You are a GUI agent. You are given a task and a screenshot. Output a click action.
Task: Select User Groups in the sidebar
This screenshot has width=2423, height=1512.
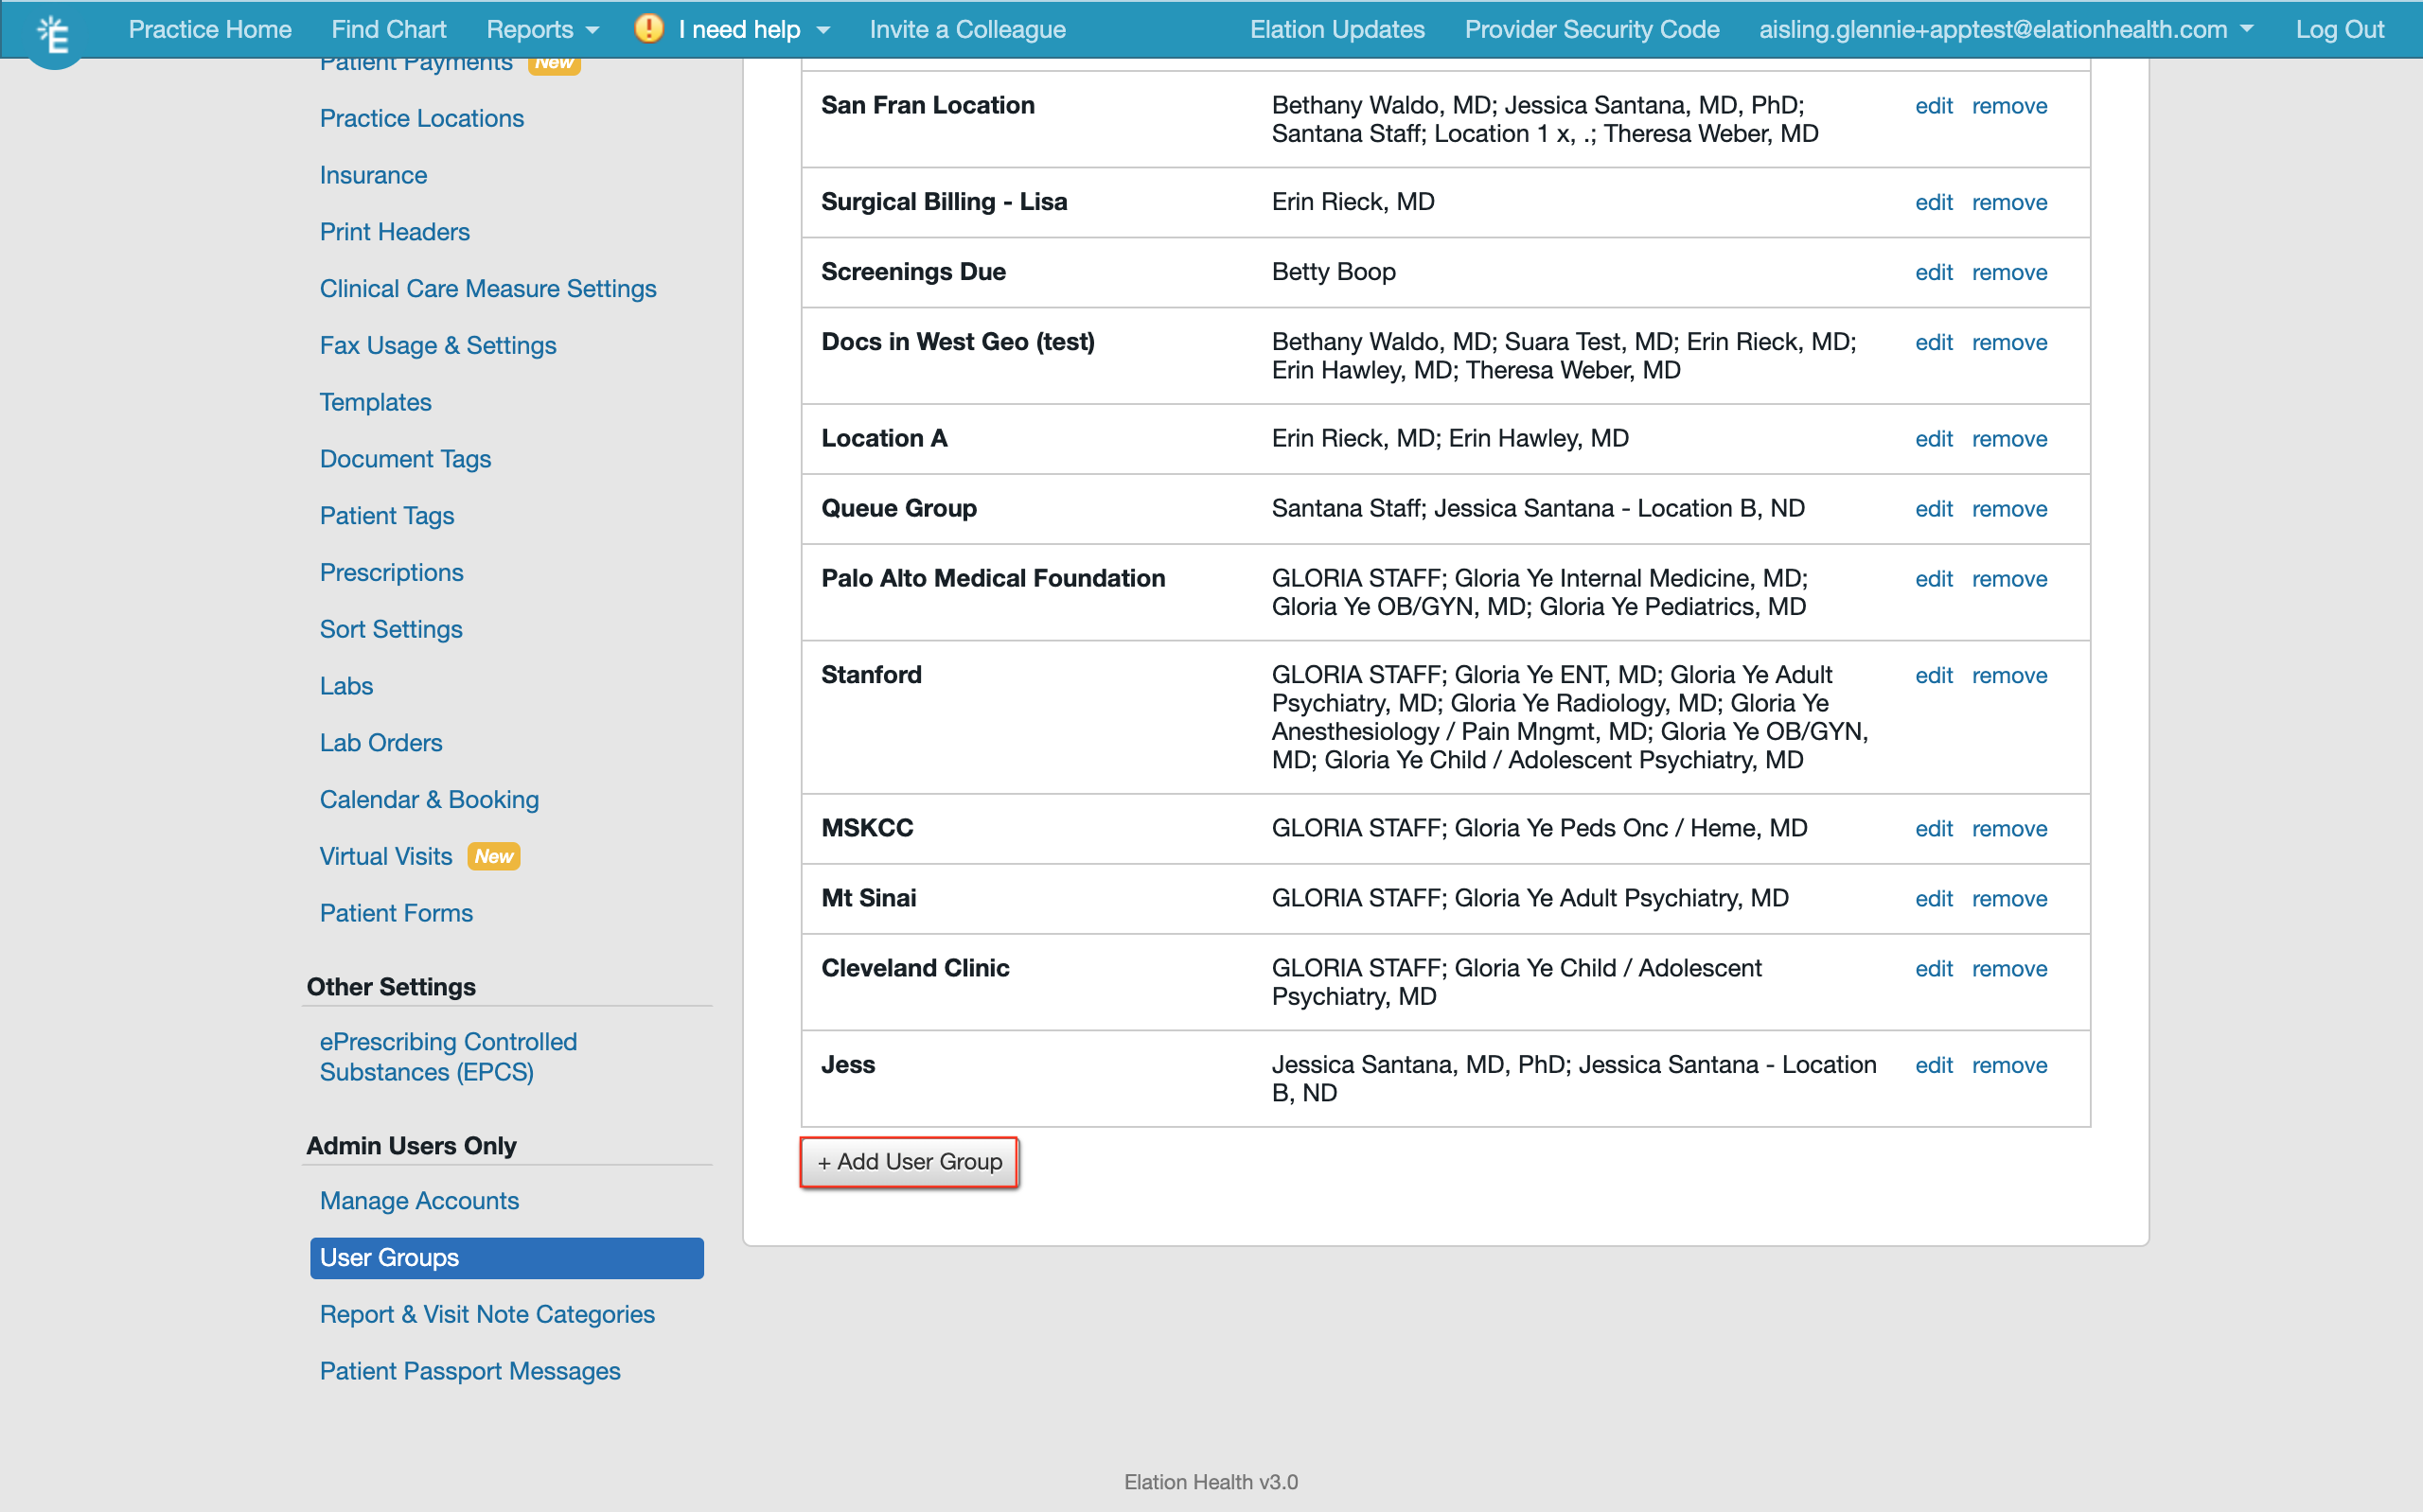(x=389, y=1257)
